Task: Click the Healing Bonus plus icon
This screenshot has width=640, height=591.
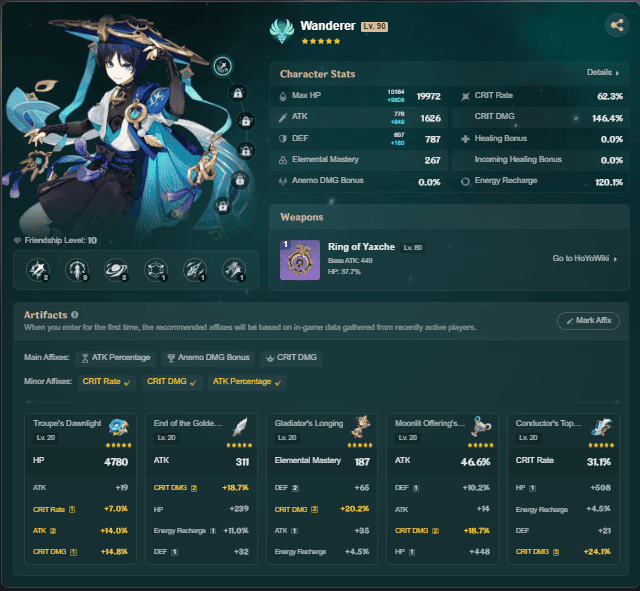Action: click(x=465, y=139)
